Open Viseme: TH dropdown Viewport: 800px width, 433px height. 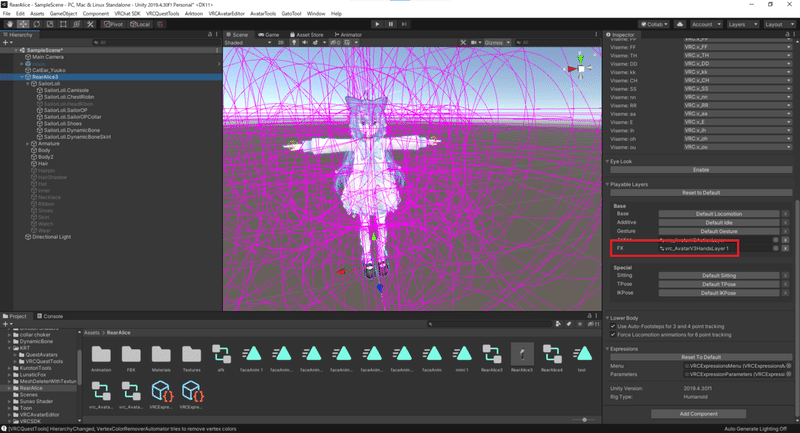[x=738, y=56]
